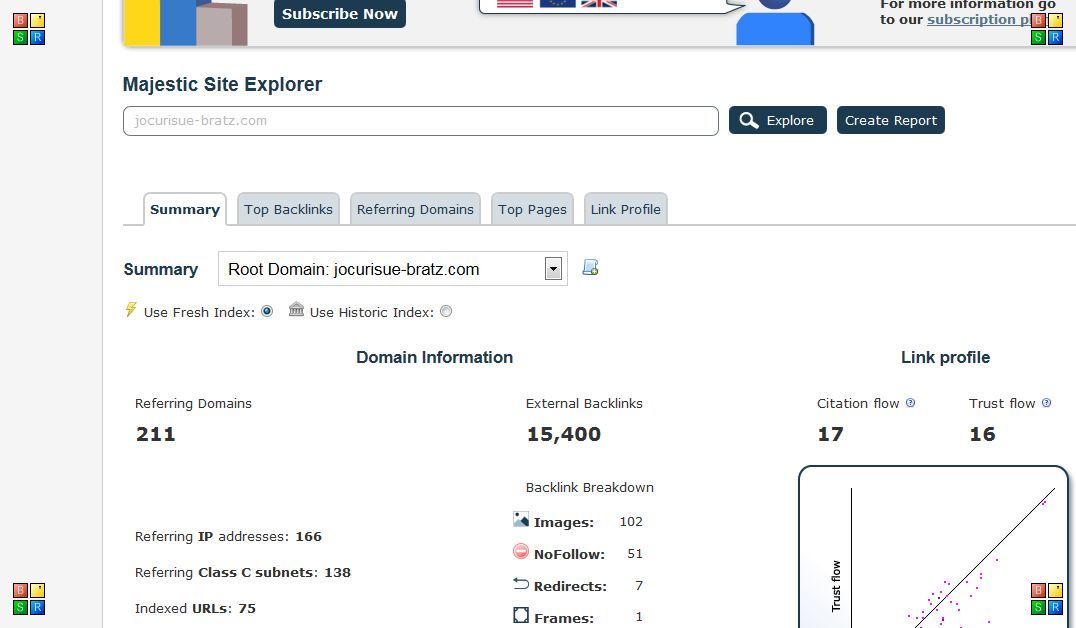
Task: Click the Redirects arrow icon
Action: [521, 583]
